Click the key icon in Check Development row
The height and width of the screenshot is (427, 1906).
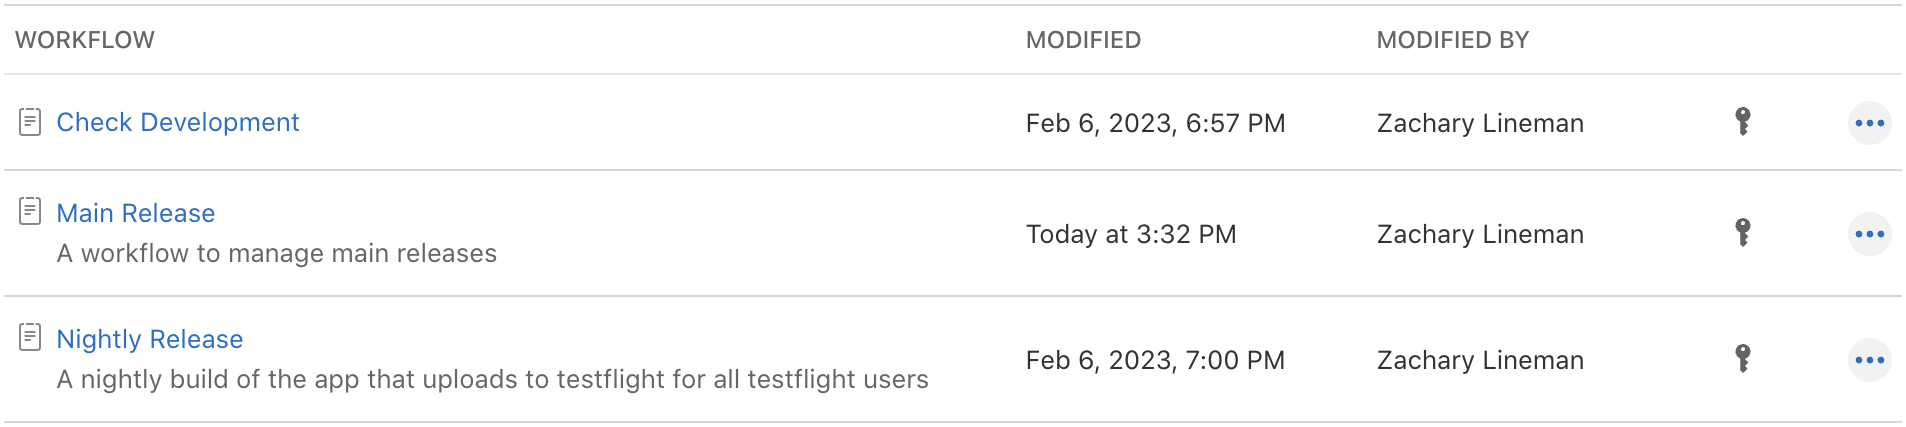pos(1742,121)
